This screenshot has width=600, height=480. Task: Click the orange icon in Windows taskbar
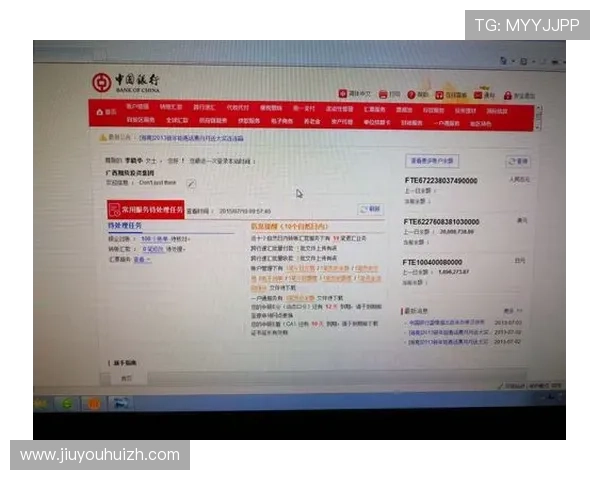pos(93,403)
